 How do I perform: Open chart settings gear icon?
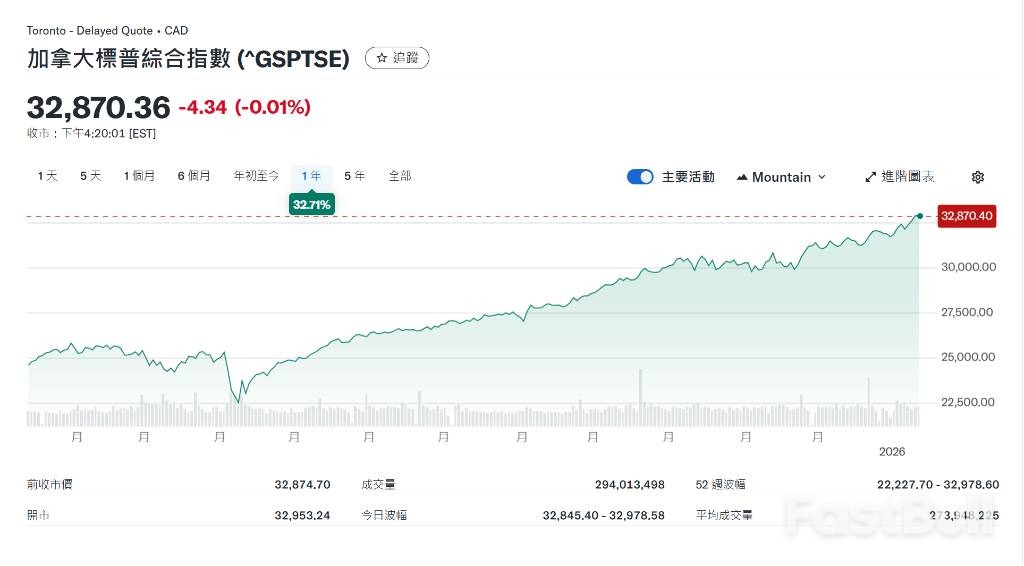pyautogui.click(x=978, y=177)
